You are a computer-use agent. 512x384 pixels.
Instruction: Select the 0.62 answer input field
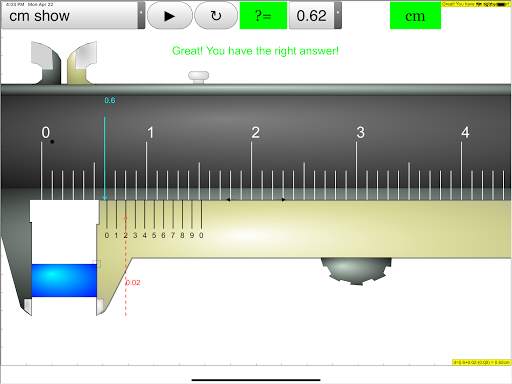click(312, 15)
